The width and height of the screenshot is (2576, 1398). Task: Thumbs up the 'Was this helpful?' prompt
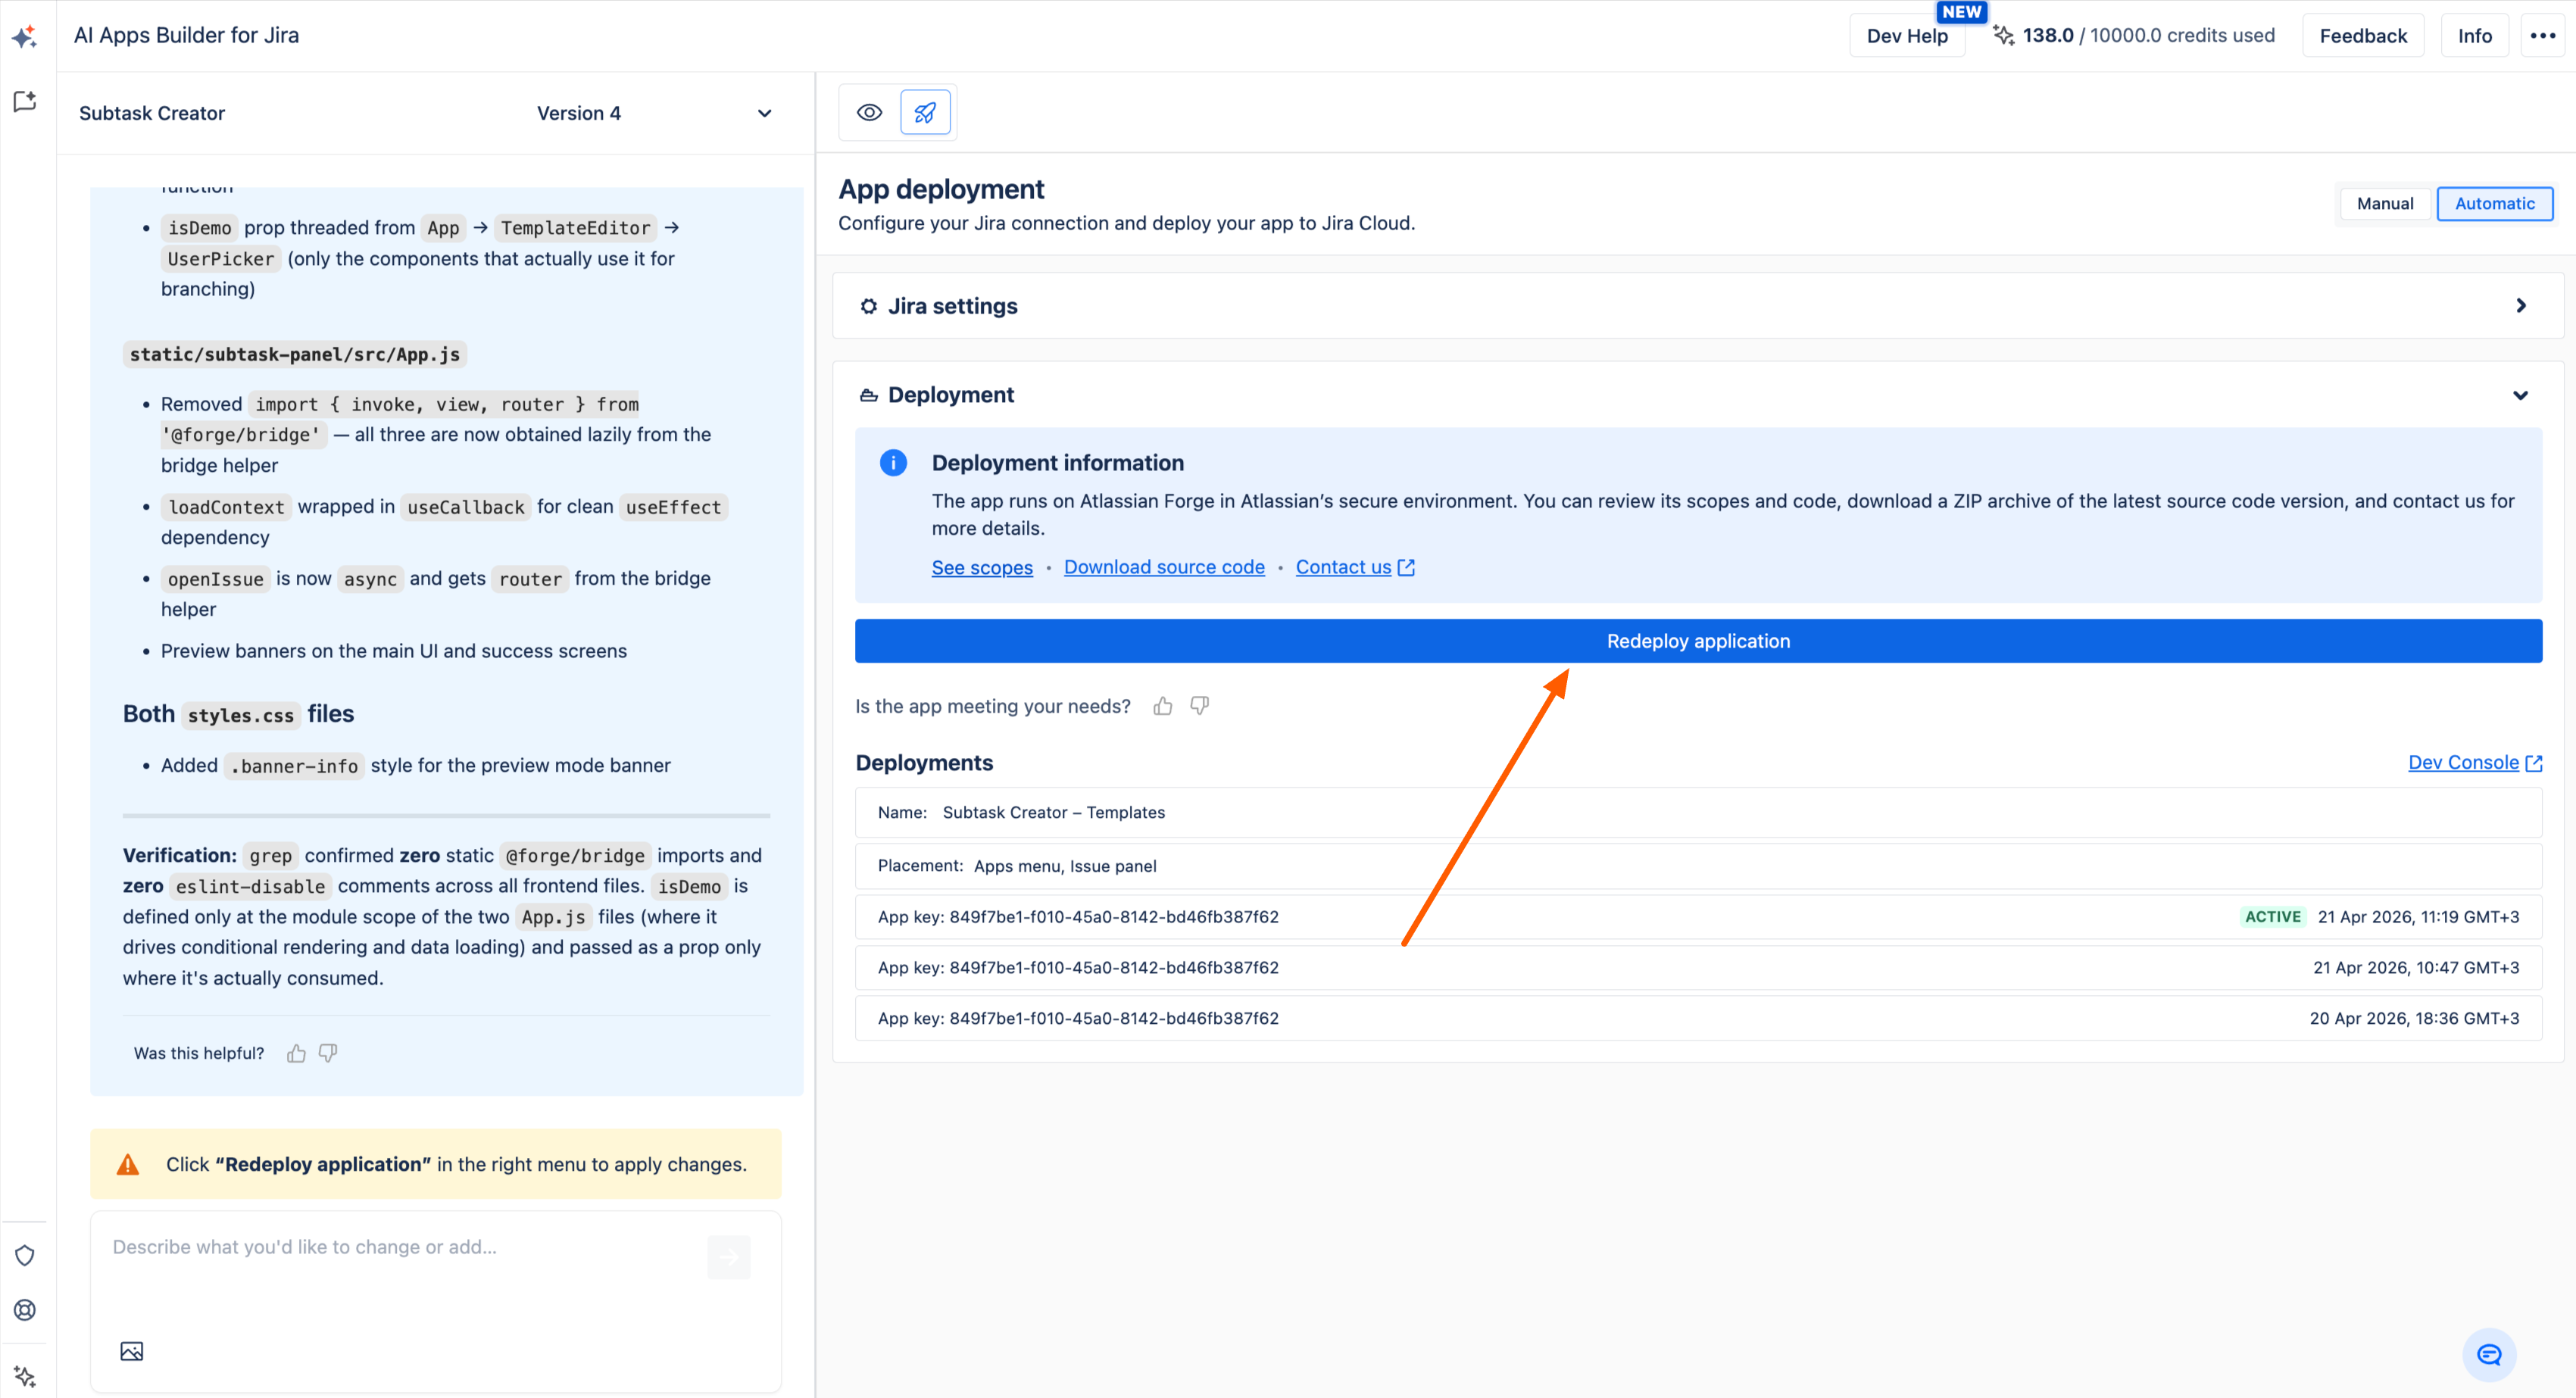[x=296, y=1053]
